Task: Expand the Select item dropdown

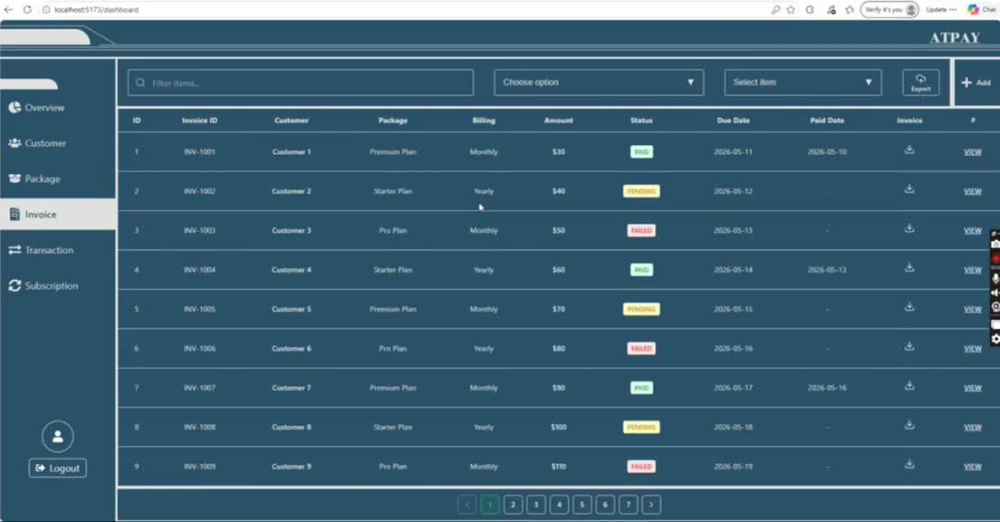Action: tap(802, 82)
